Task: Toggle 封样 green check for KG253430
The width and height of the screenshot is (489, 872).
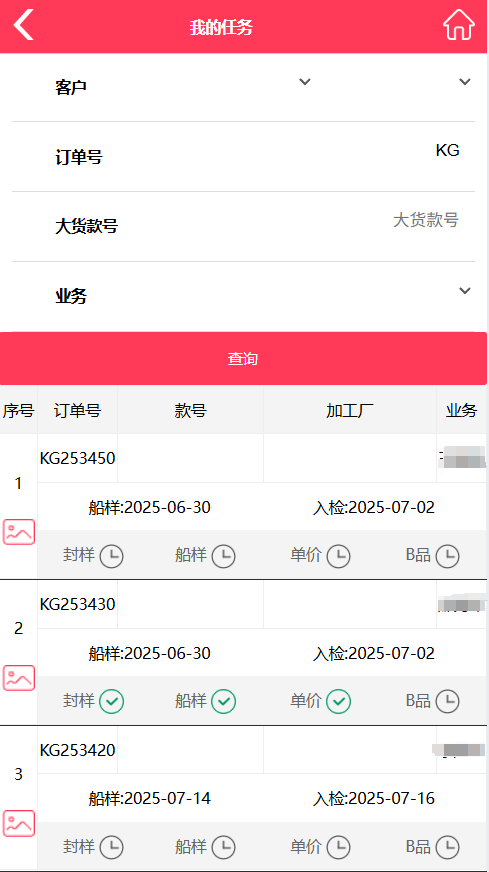Action: [x=111, y=702]
